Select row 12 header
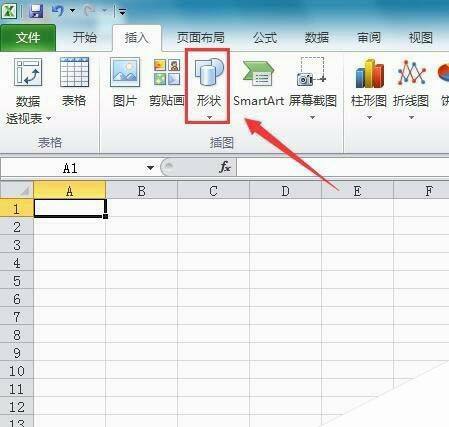The height and width of the screenshot is (427, 449). click(x=17, y=407)
